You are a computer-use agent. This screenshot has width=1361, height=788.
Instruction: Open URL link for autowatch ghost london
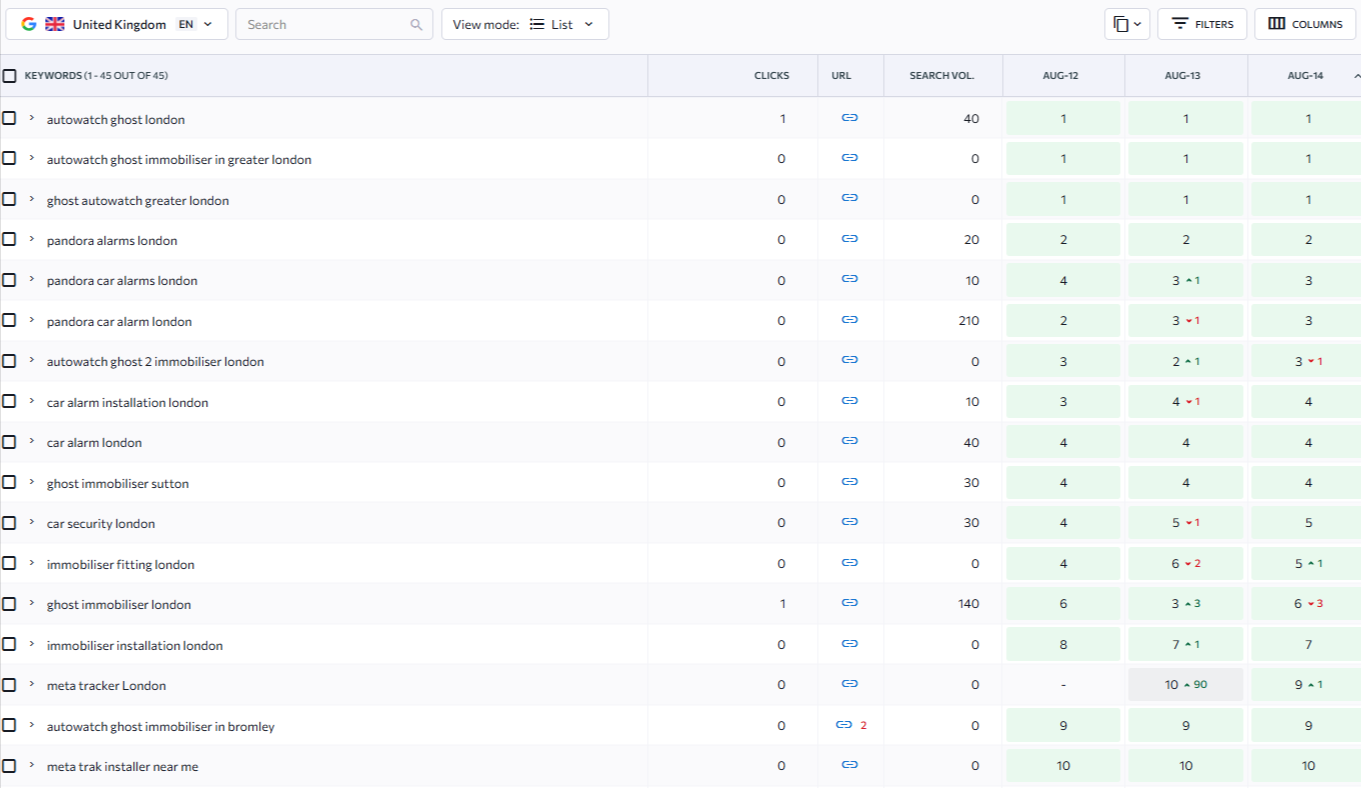(849, 118)
